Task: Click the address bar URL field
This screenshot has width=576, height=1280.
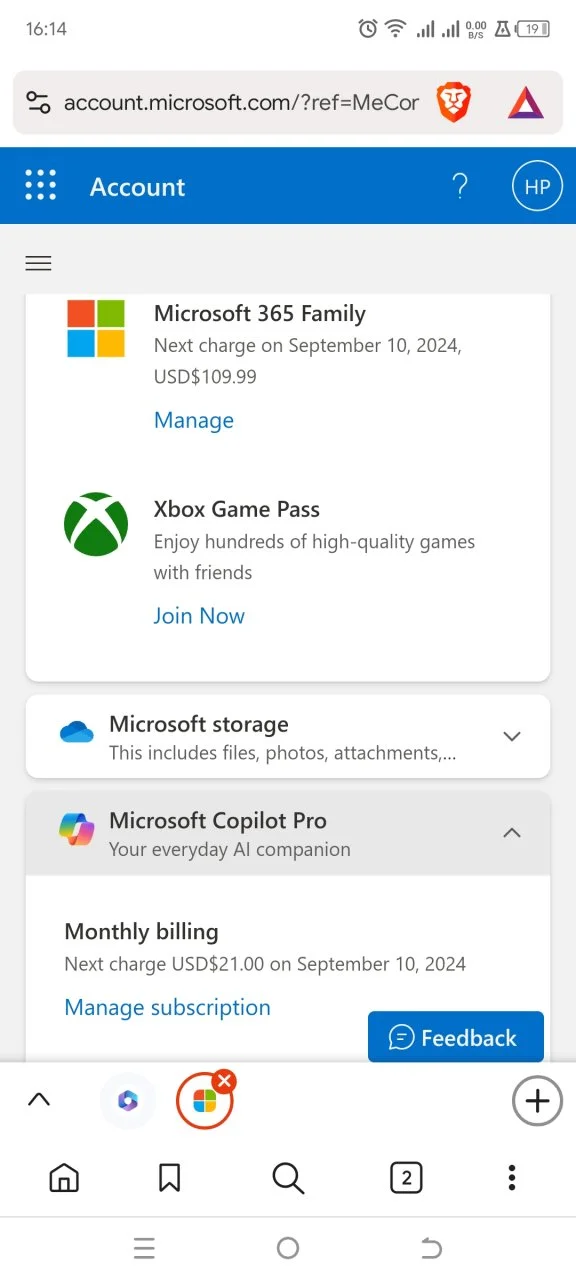Action: coord(241,102)
